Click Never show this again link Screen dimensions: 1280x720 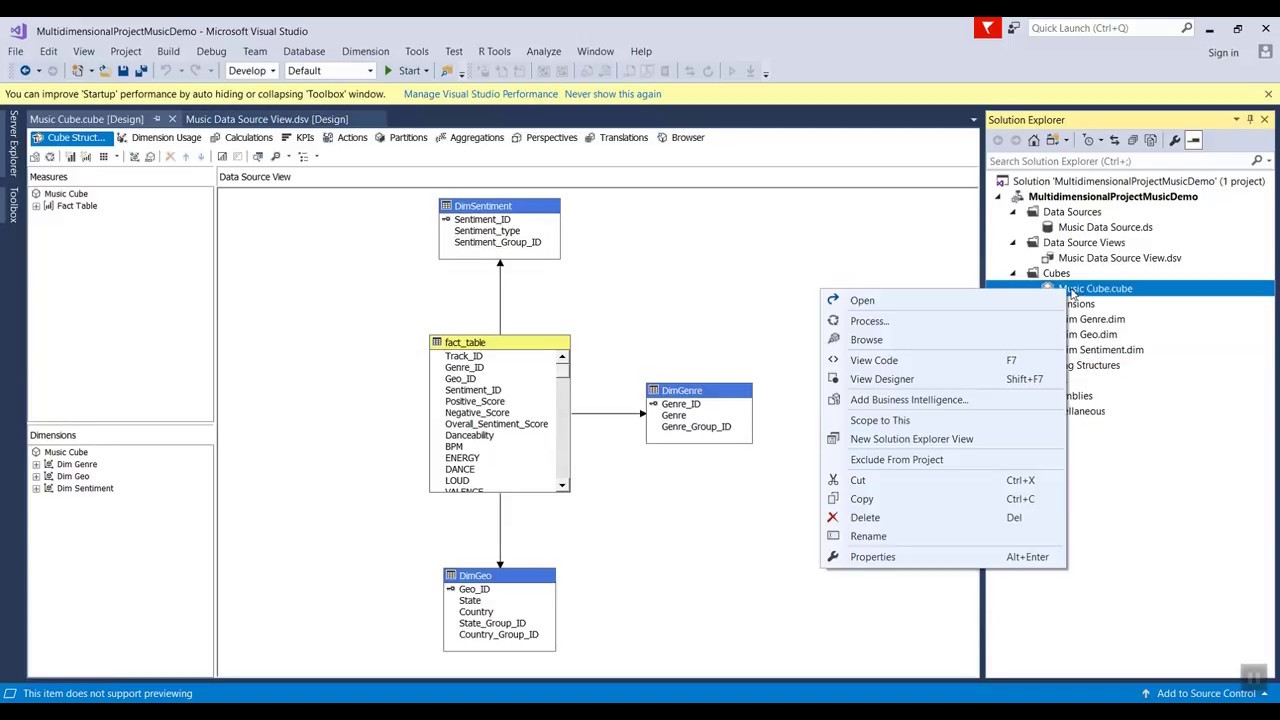(612, 94)
